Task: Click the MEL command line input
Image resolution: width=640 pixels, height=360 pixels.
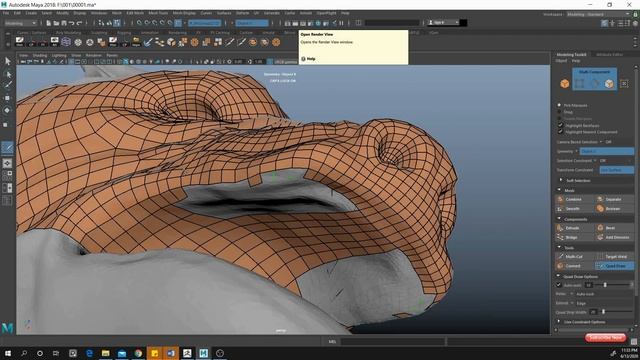Action: (x=392, y=341)
